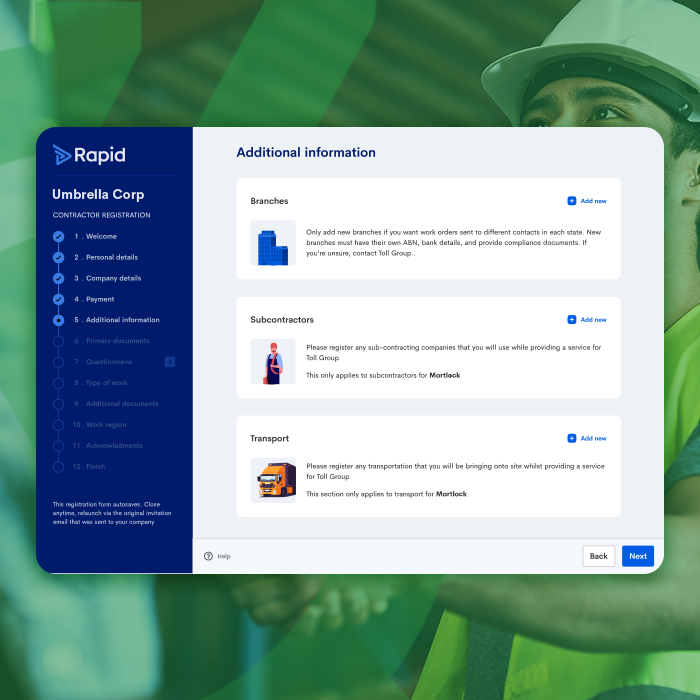Click the plus icon beside Branches Add new
The width and height of the screenshot is (700, 700).
point(572,201)
